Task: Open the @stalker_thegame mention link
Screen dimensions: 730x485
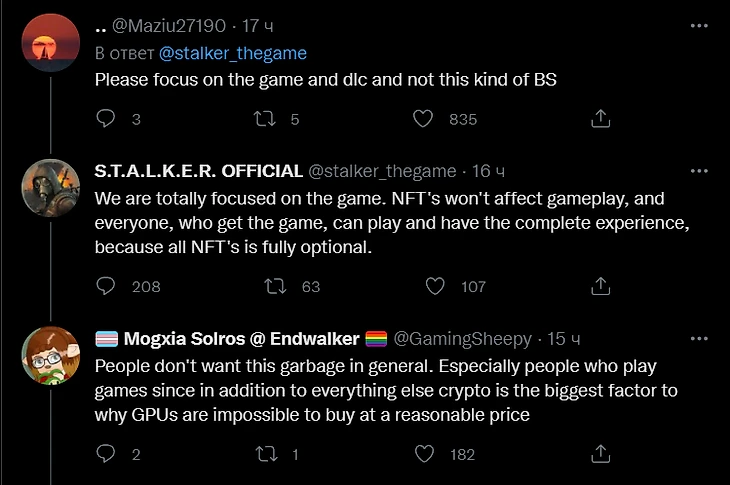Action: tap(232, 53)
